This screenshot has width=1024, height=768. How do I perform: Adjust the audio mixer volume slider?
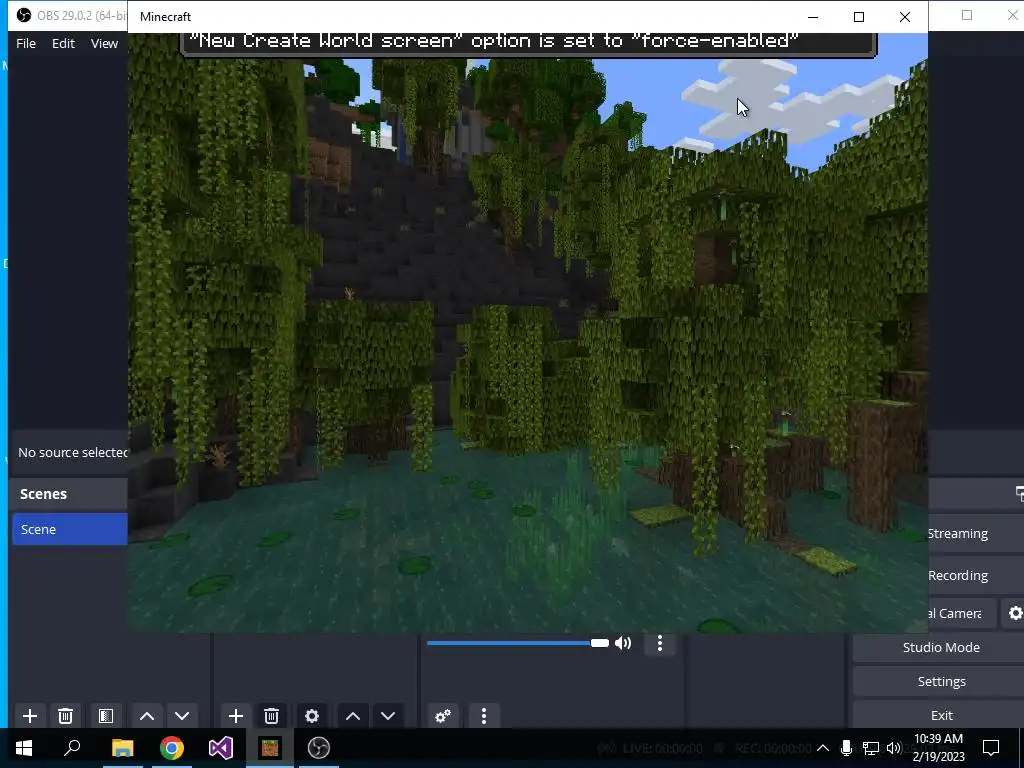(x=517, y=643)
